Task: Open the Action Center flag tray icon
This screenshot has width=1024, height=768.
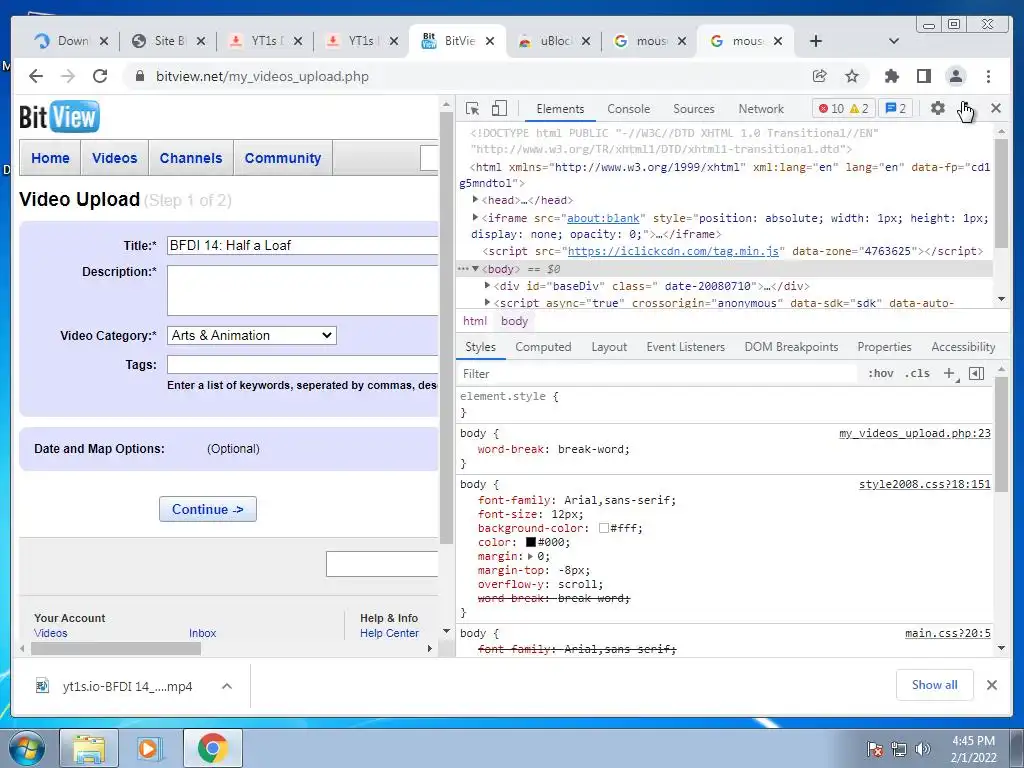Action: pyautogui.click(x=875, y=749)
